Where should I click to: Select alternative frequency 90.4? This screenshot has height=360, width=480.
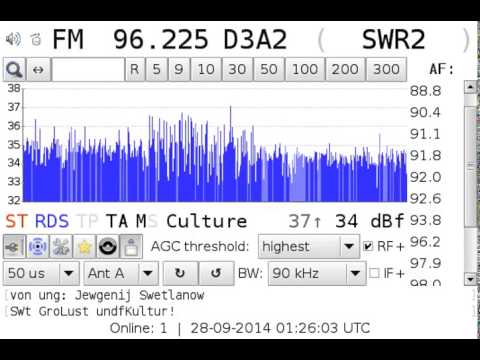tap(425, 113)
